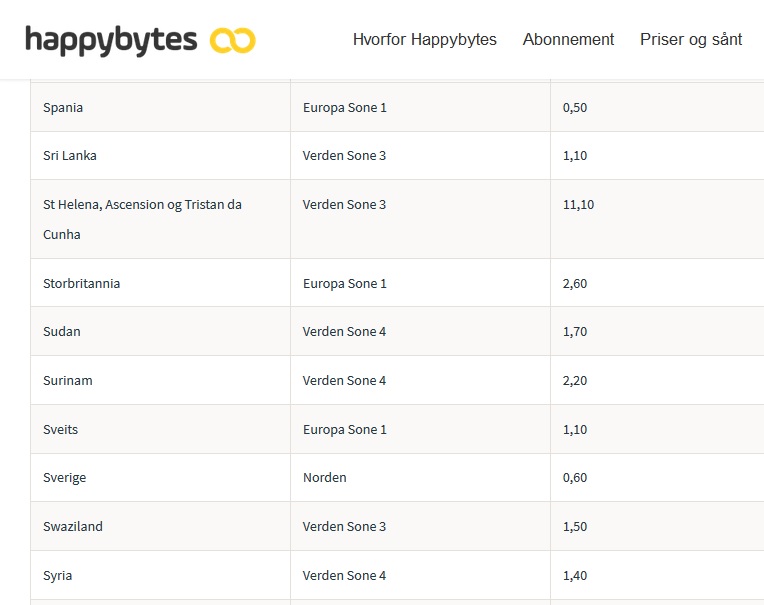The height and width of the screenshot is (605, 764).
Task: Click Verden Sone 3 in Swaziland row
Action: 344,527
